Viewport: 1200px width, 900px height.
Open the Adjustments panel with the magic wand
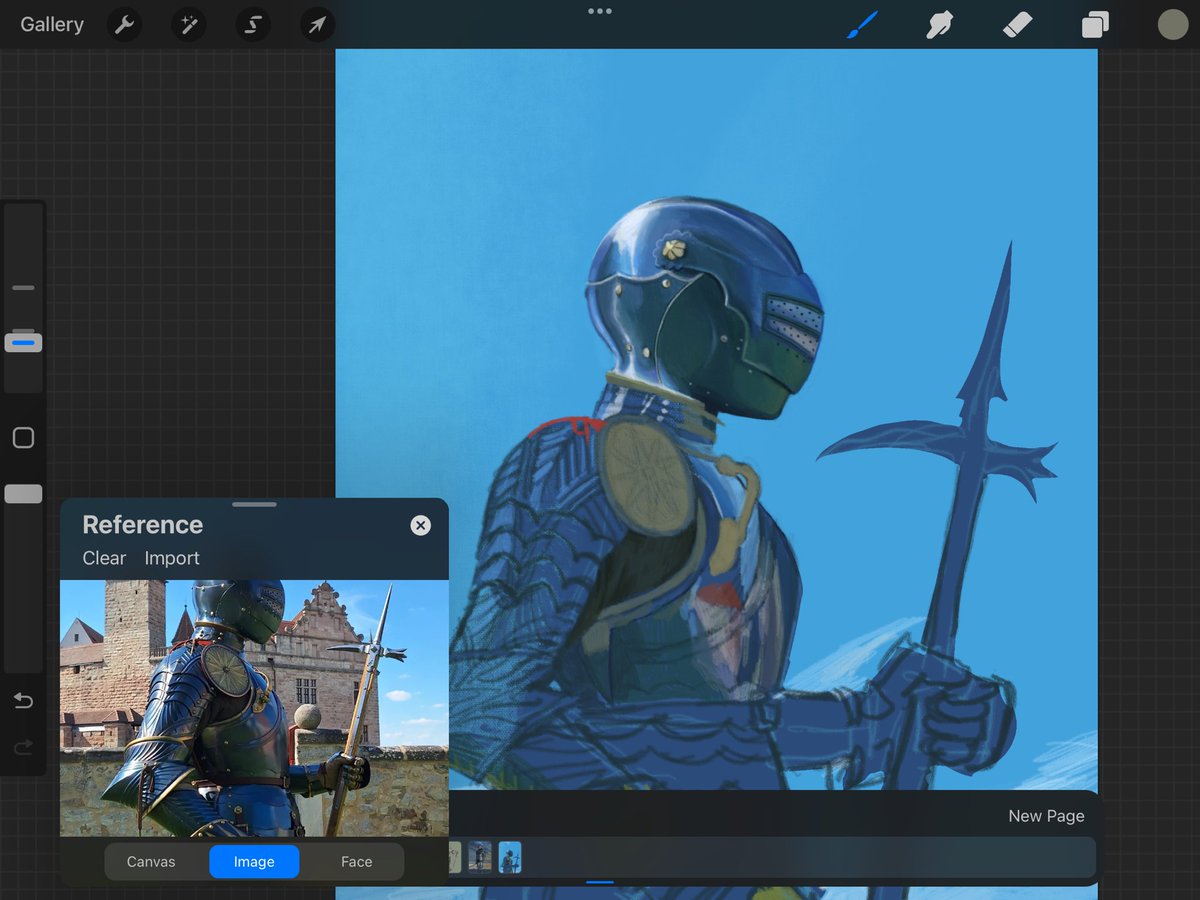188,24
